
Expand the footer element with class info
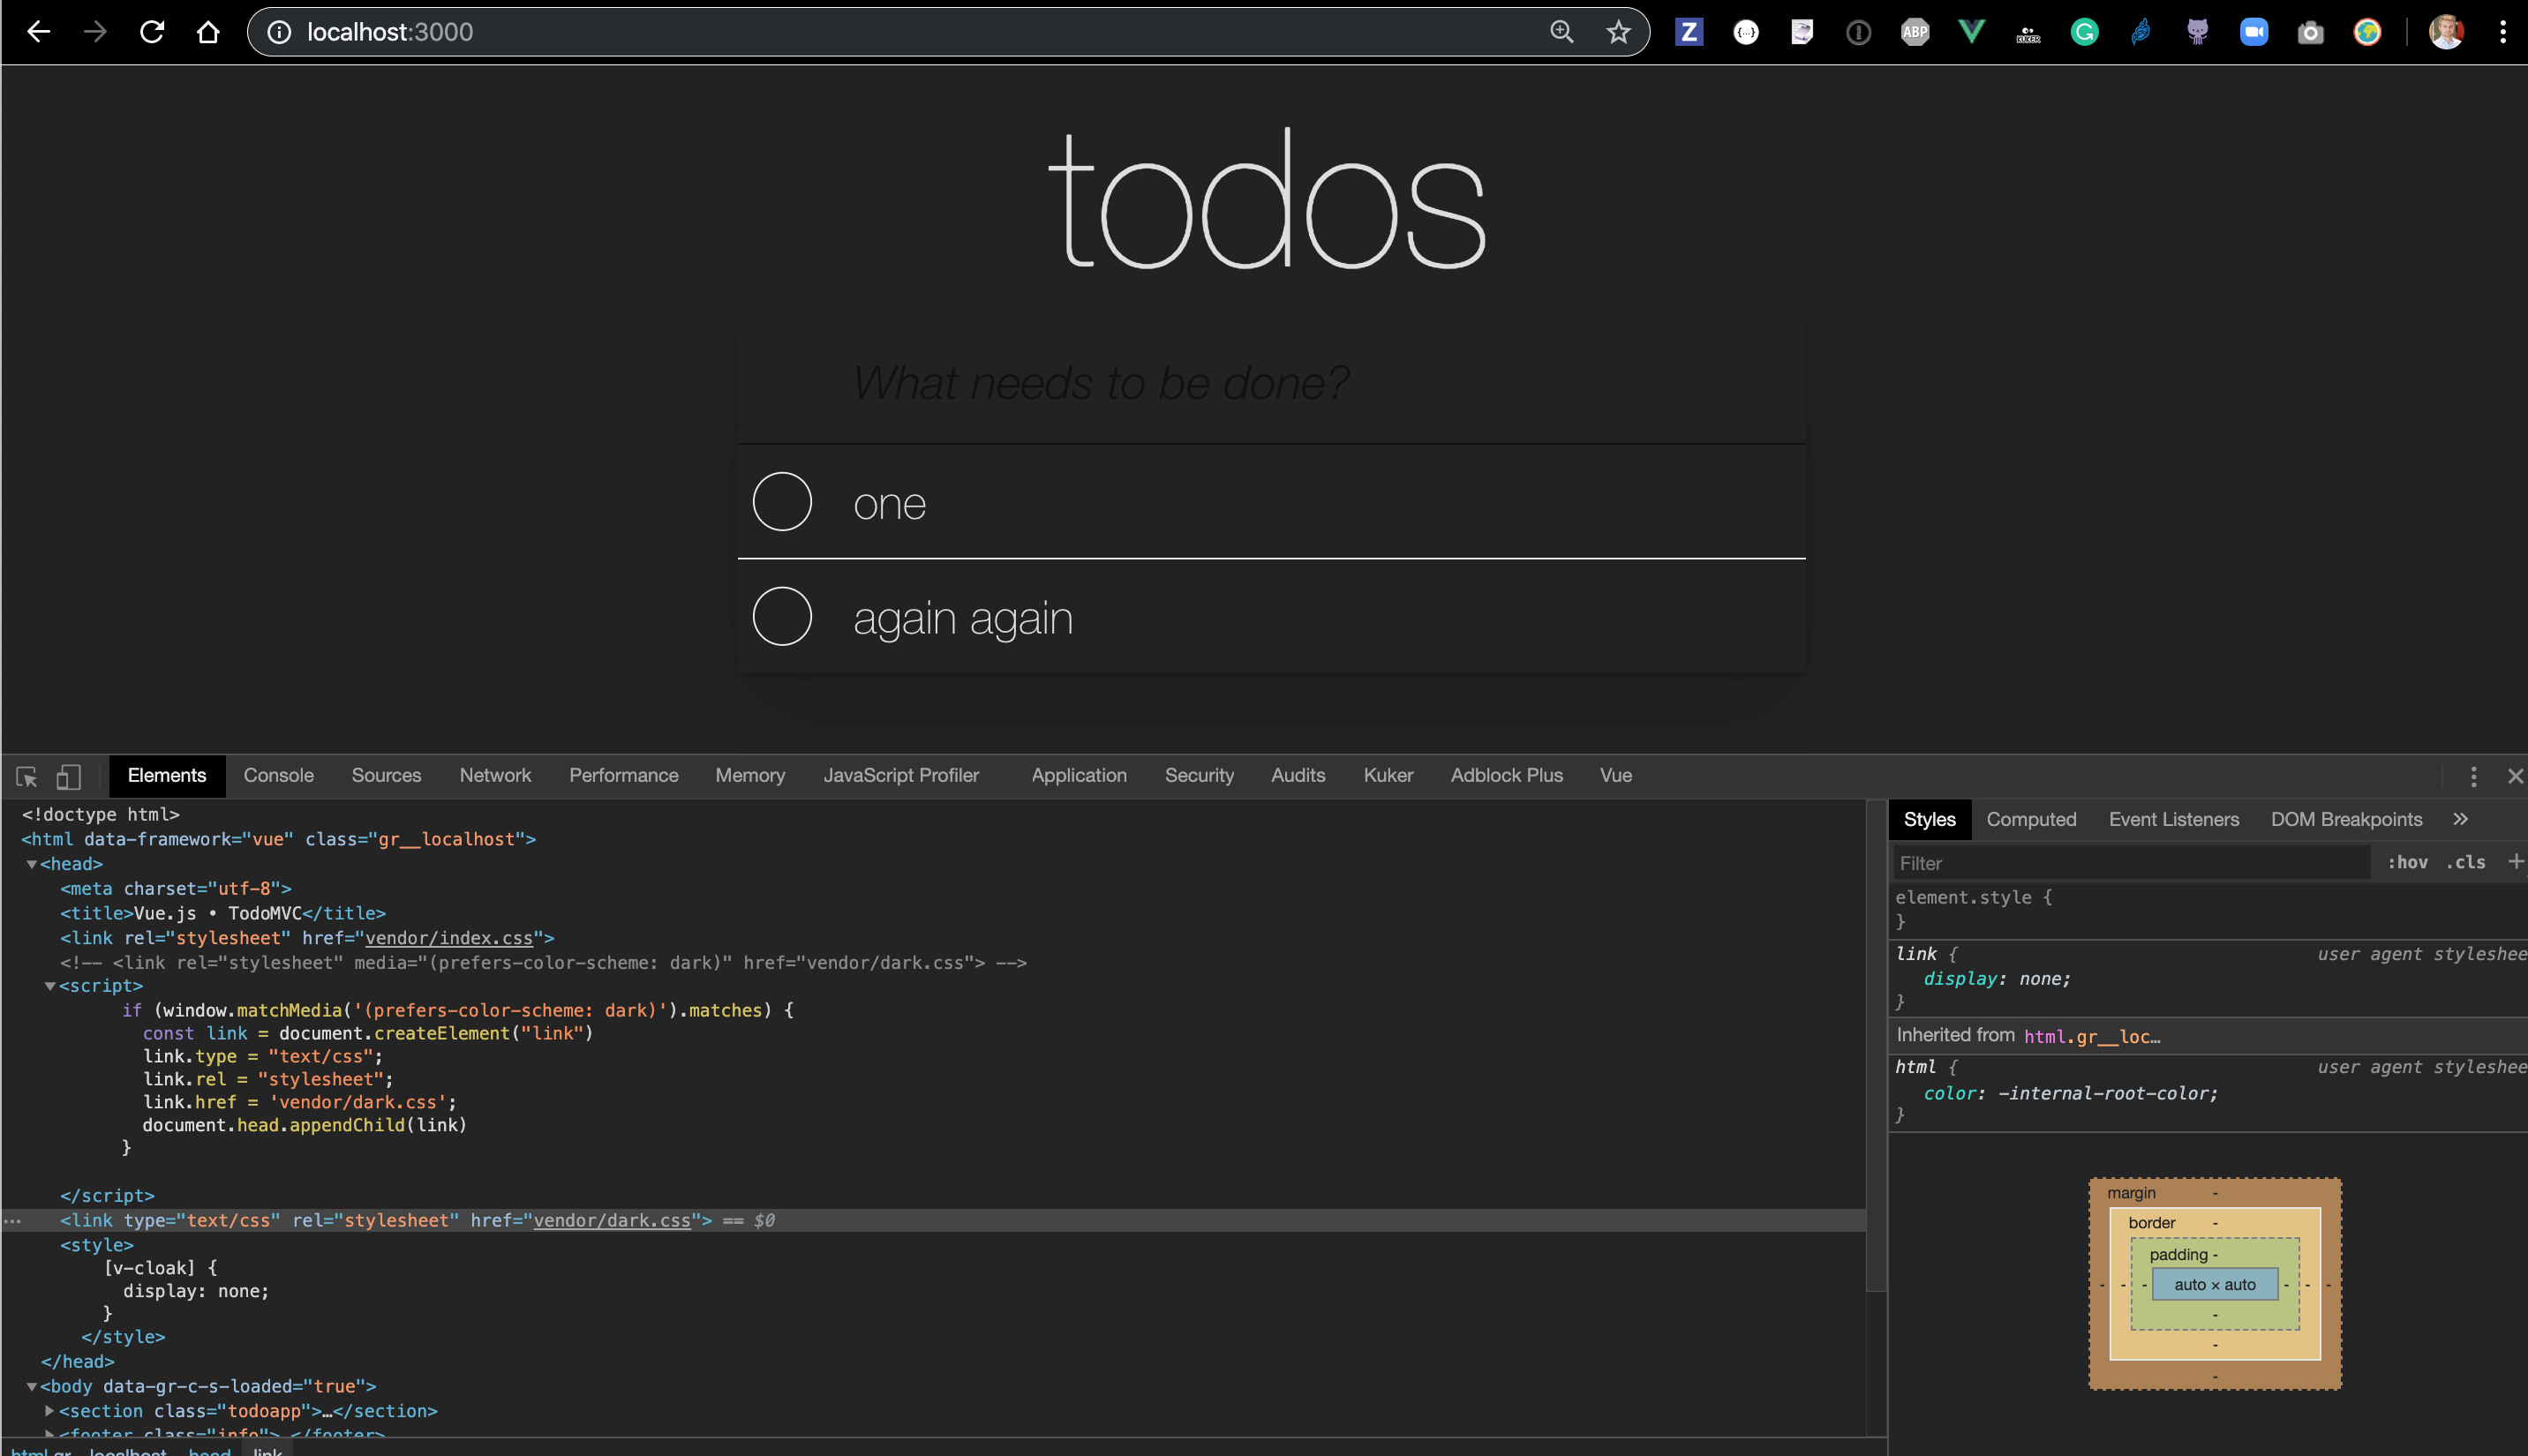point(52,1434)
